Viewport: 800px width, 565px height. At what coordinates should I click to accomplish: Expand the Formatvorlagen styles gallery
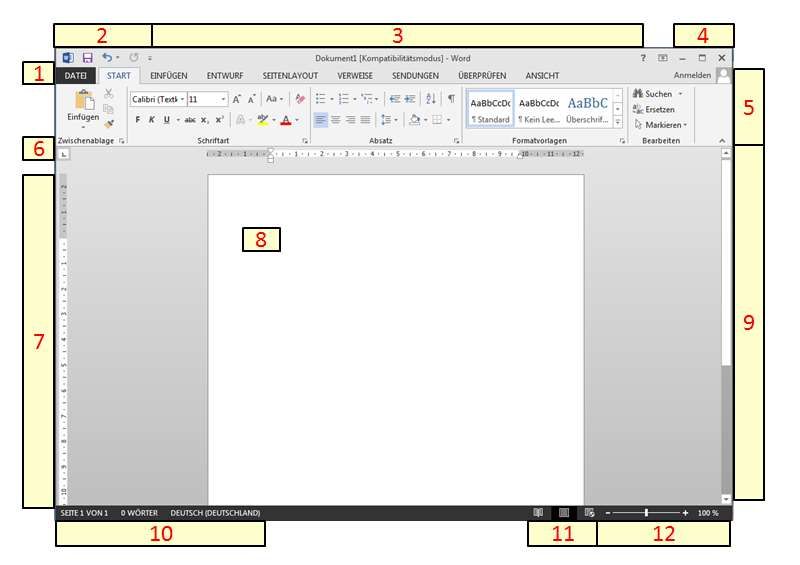pos(618,122)
